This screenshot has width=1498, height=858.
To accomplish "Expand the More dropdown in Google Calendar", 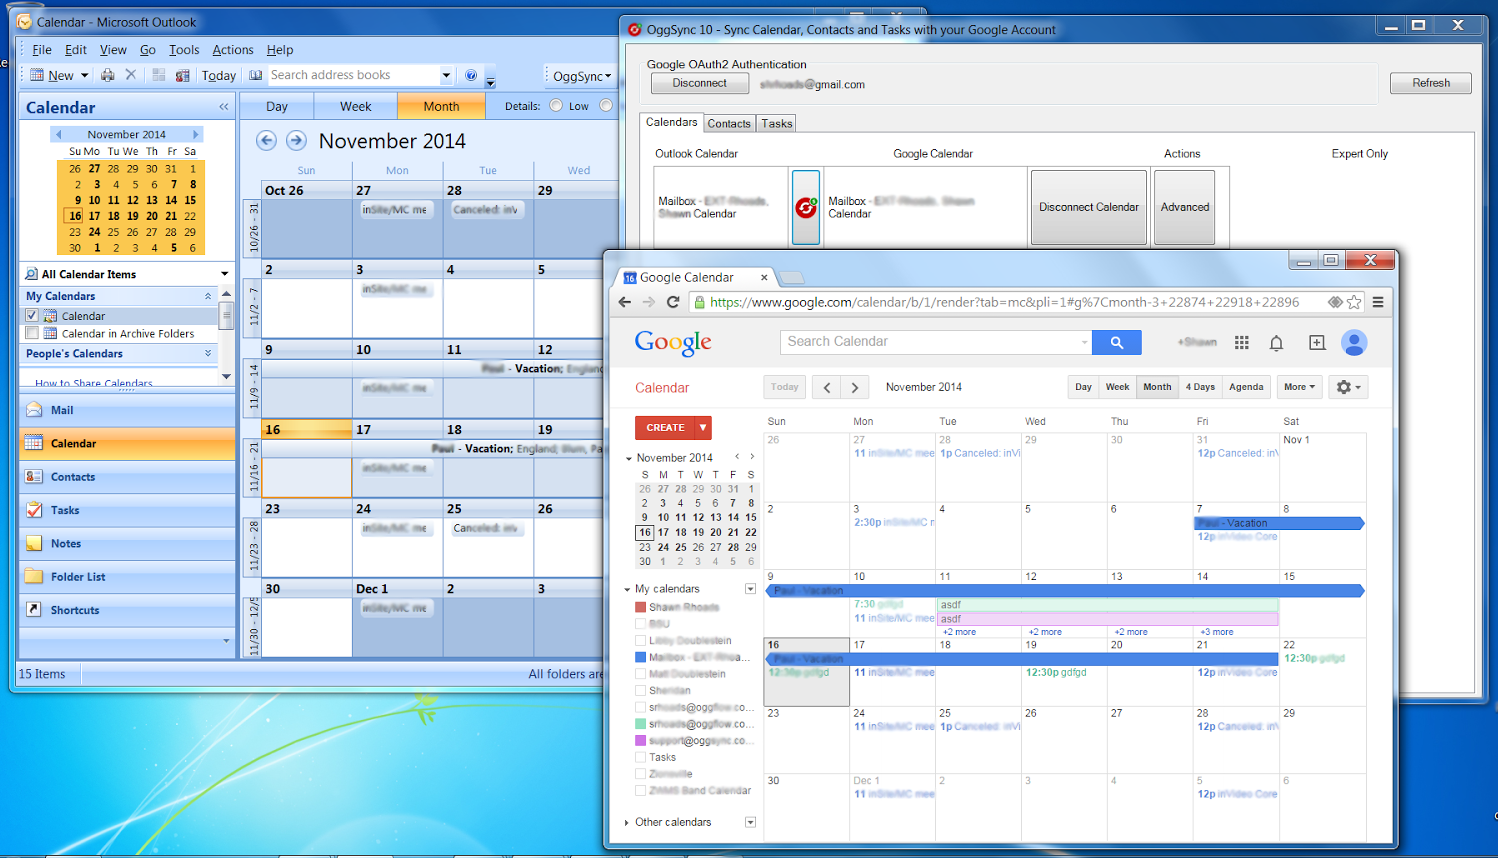I will click(x=1299, y=387).
